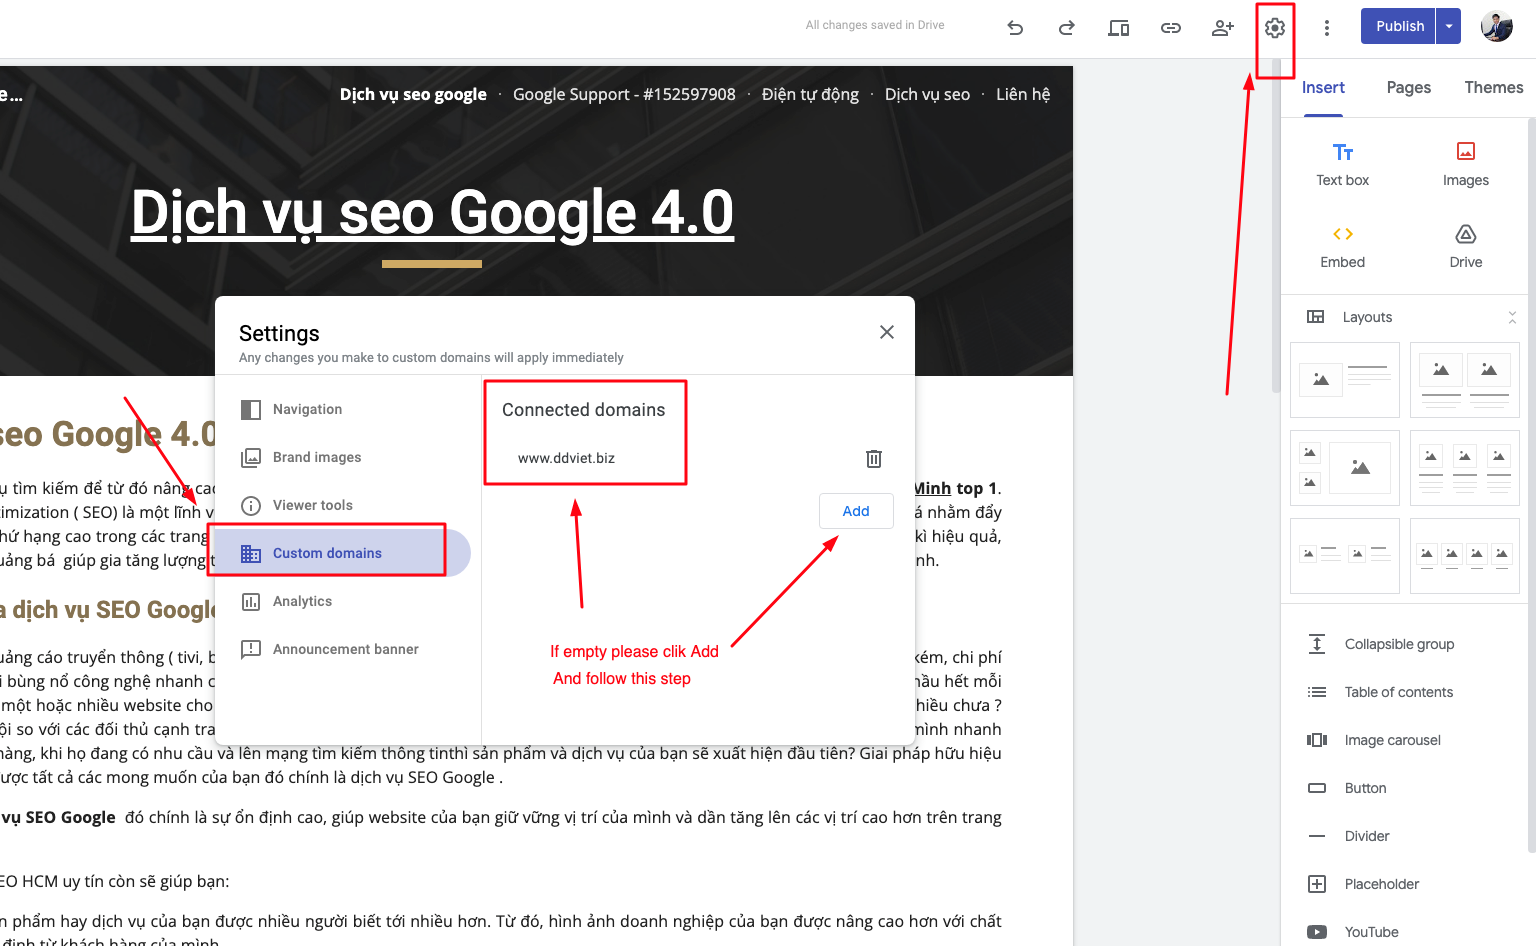Insert a Text box

point(1343,165)
